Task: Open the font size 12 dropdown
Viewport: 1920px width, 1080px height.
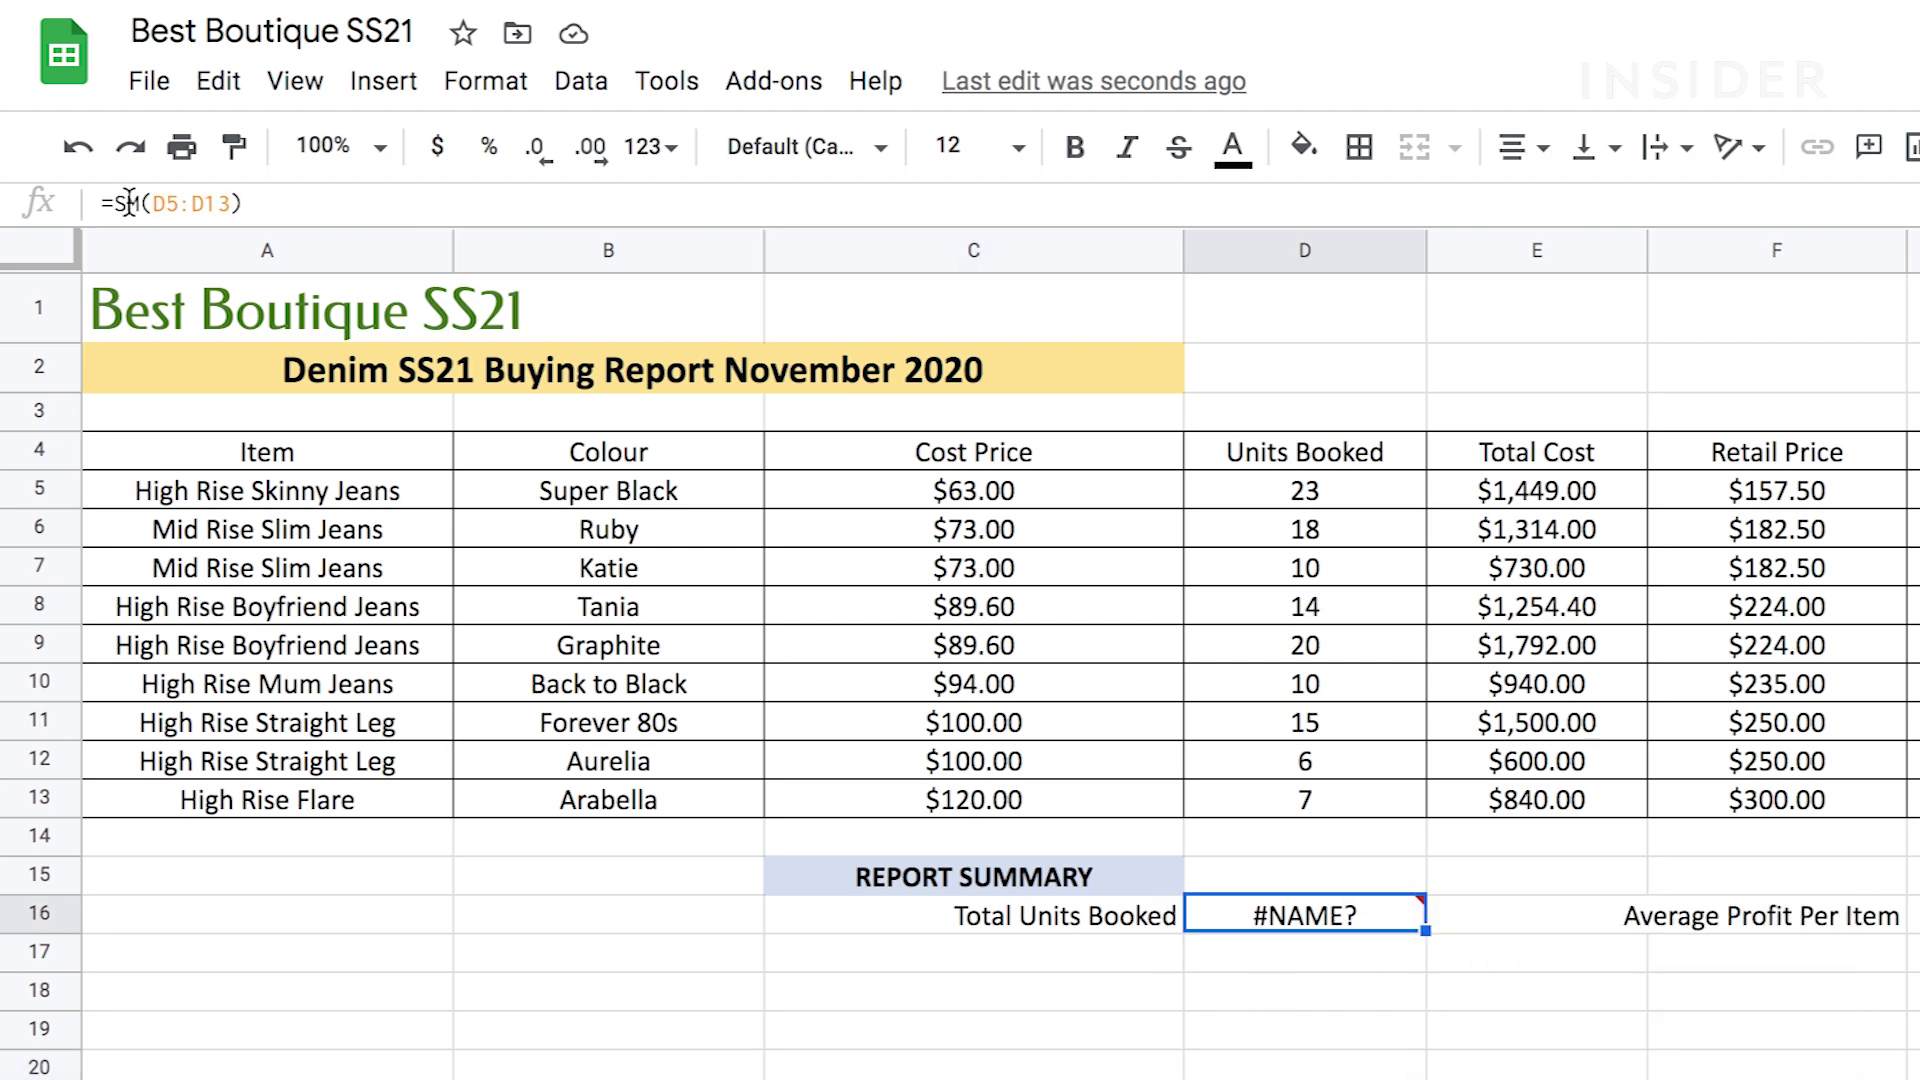Action: click(x=979, y=146)
